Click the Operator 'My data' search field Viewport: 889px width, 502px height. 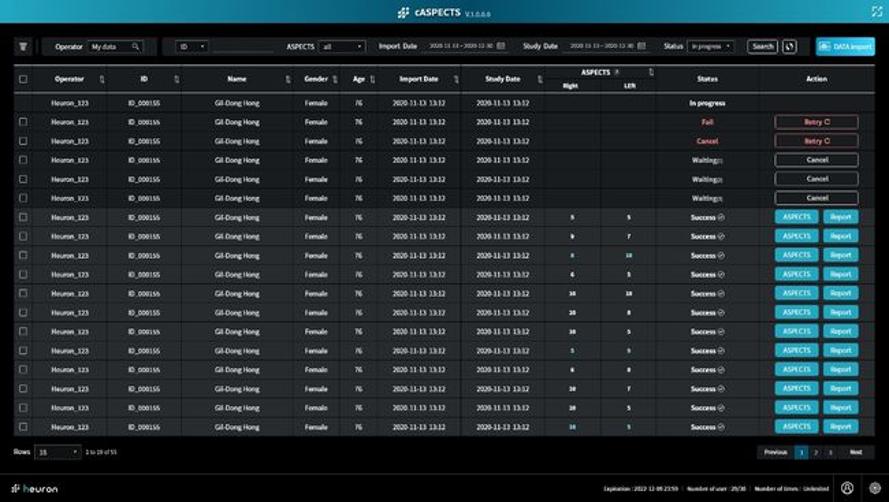[116, 47]
